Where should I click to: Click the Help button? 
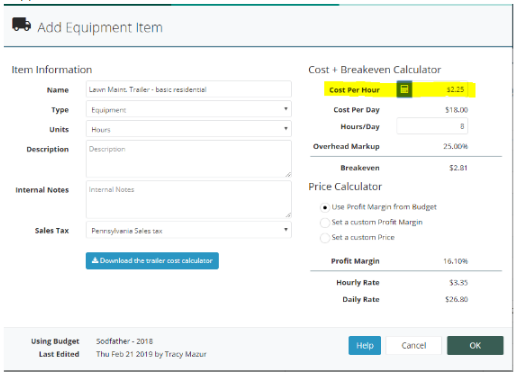(x=365, y=346)
